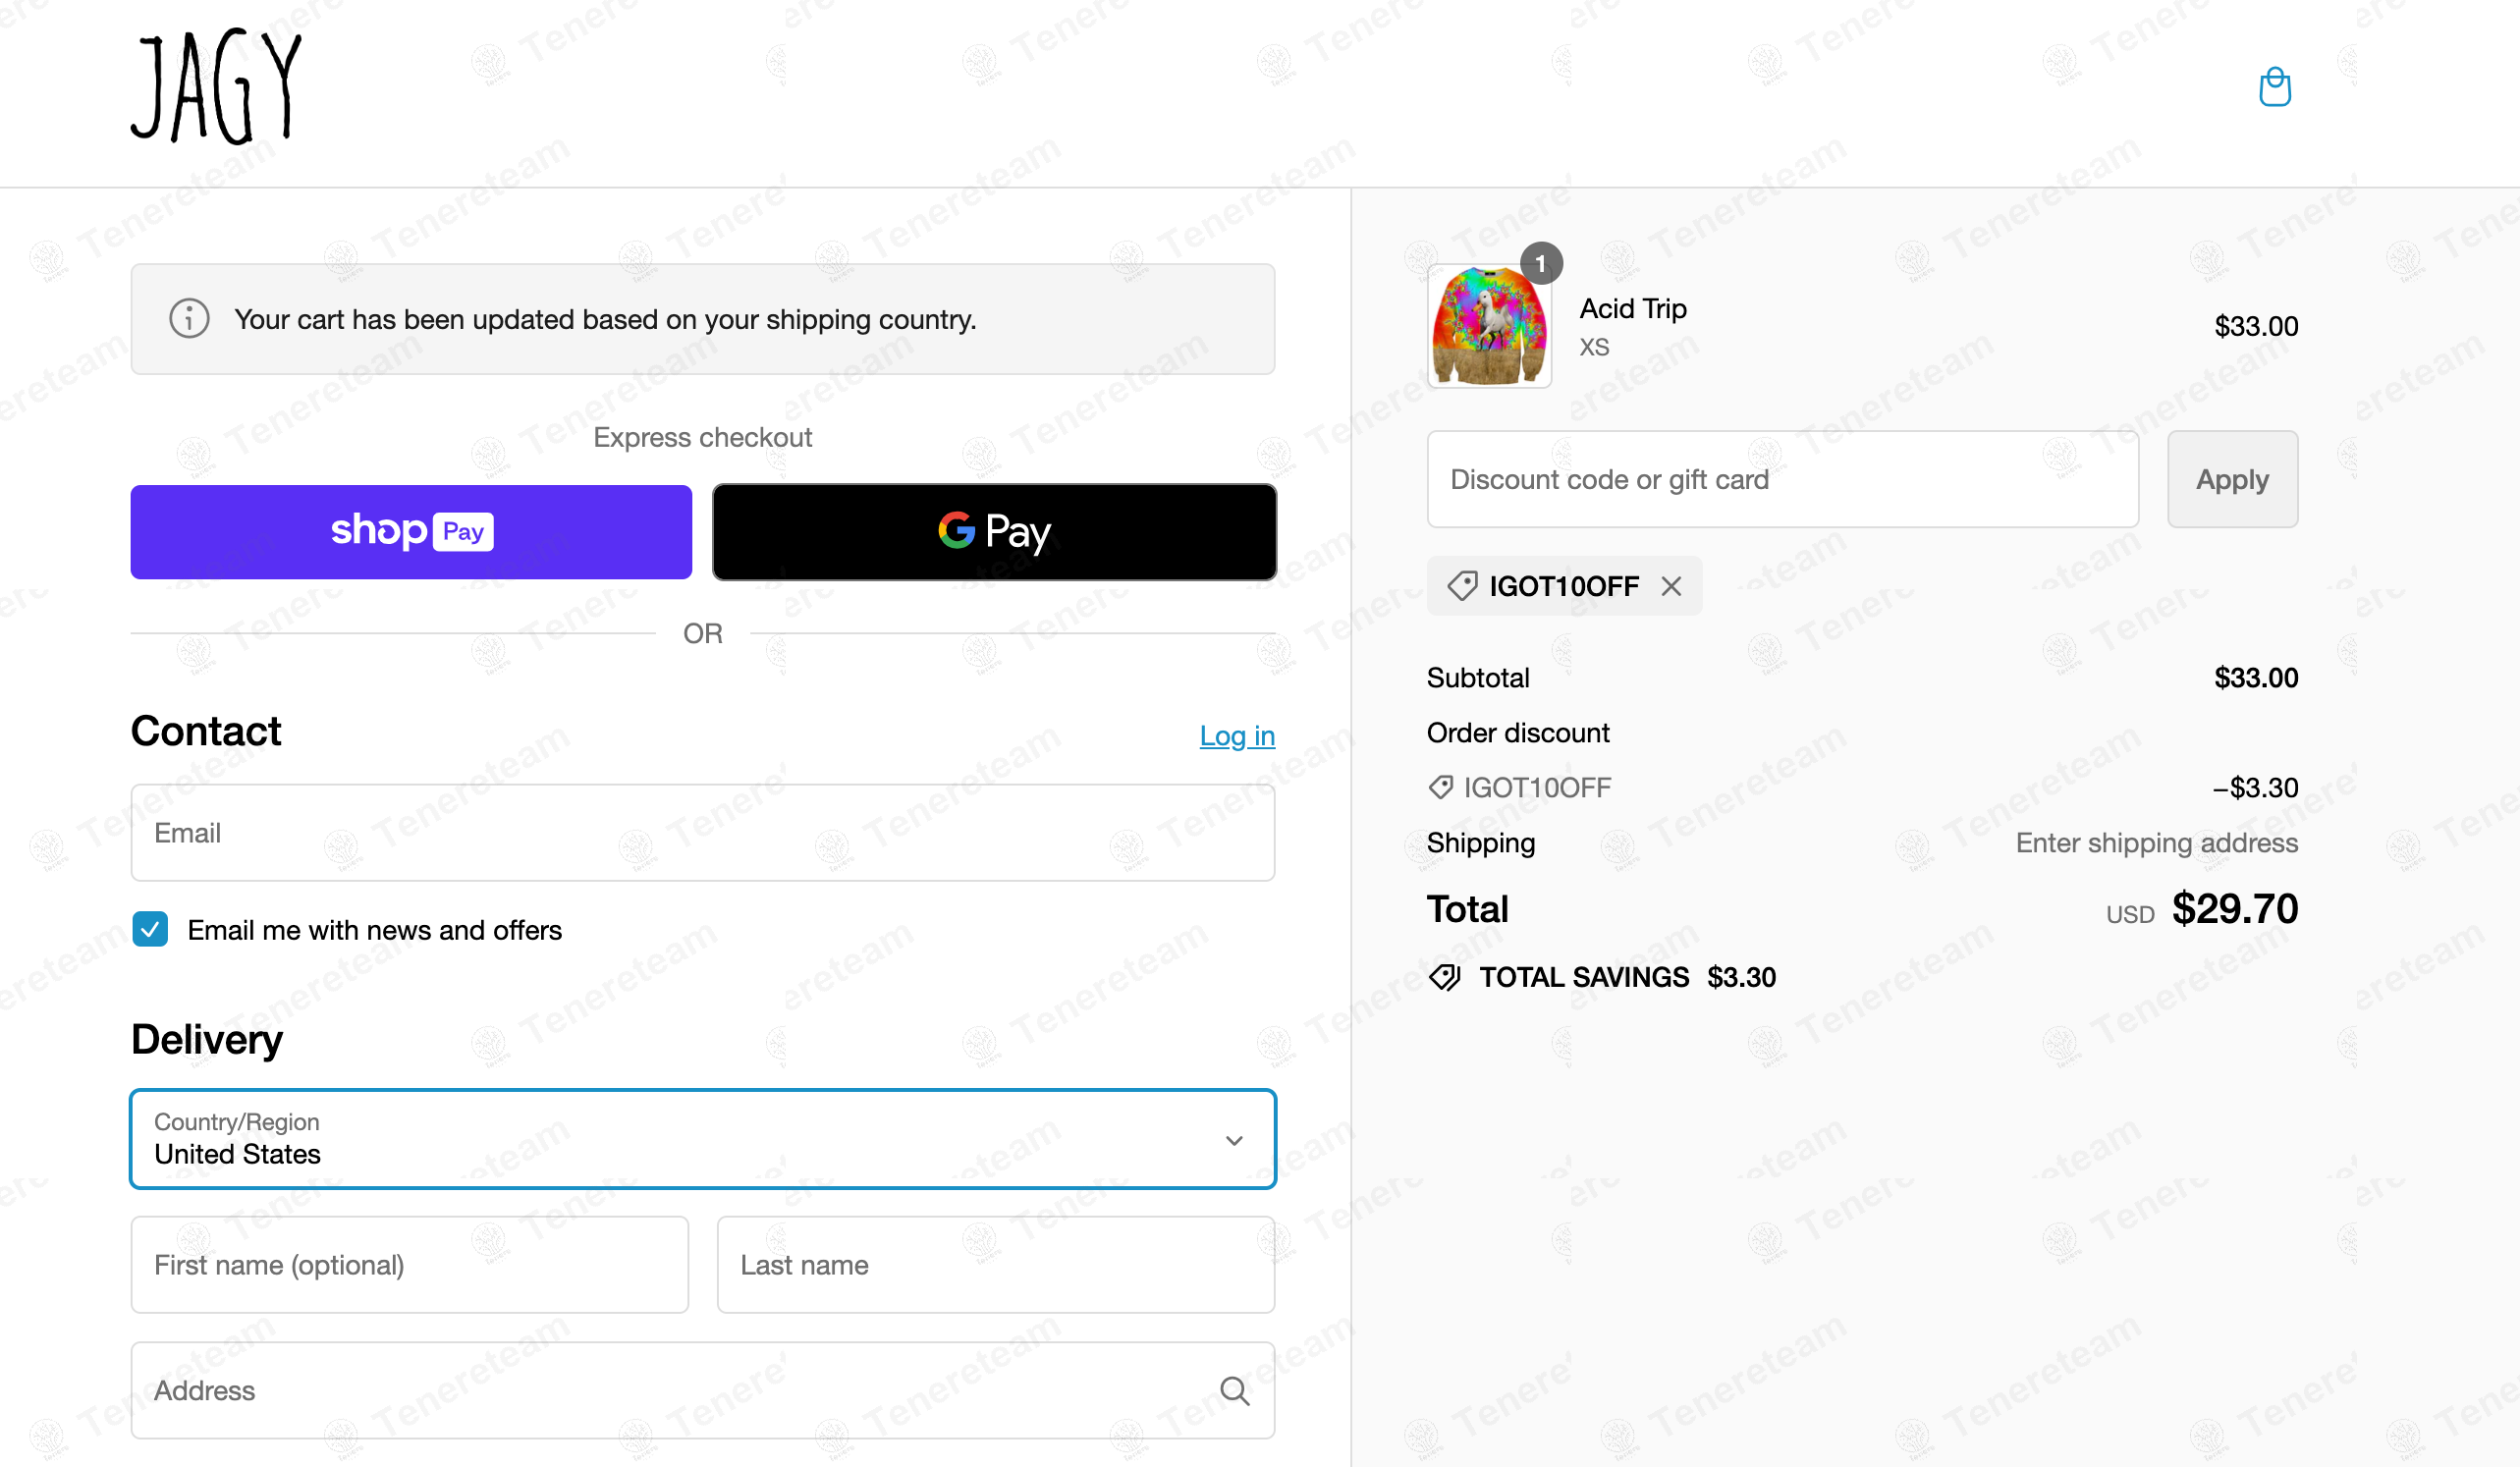Uncheck Email me with news and offers
This screenshot has width=2520, height=1467.
tap(150, 929)
